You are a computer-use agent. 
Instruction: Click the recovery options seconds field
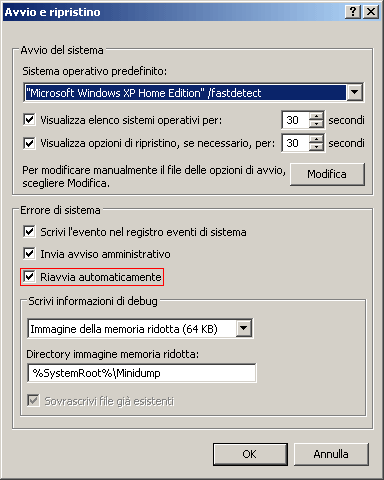point(296,143)
